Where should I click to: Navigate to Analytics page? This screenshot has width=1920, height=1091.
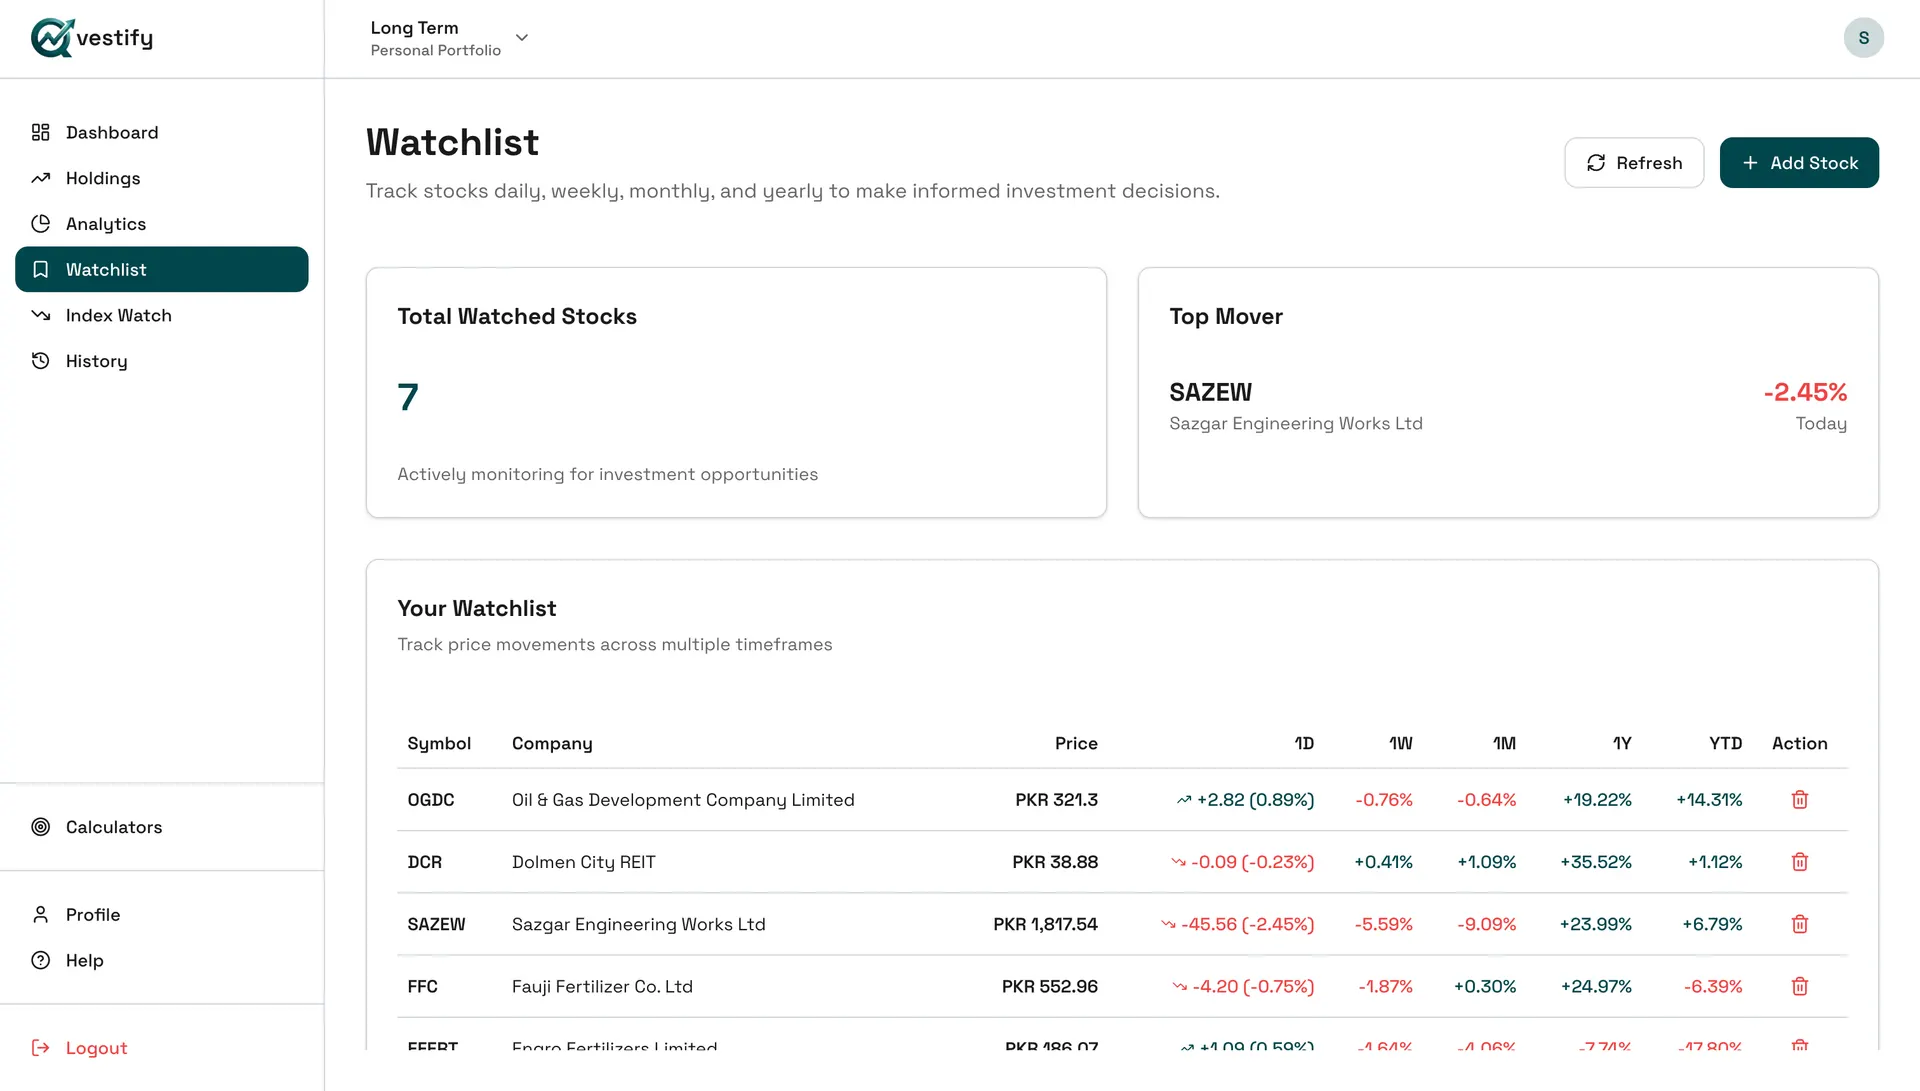162,224
